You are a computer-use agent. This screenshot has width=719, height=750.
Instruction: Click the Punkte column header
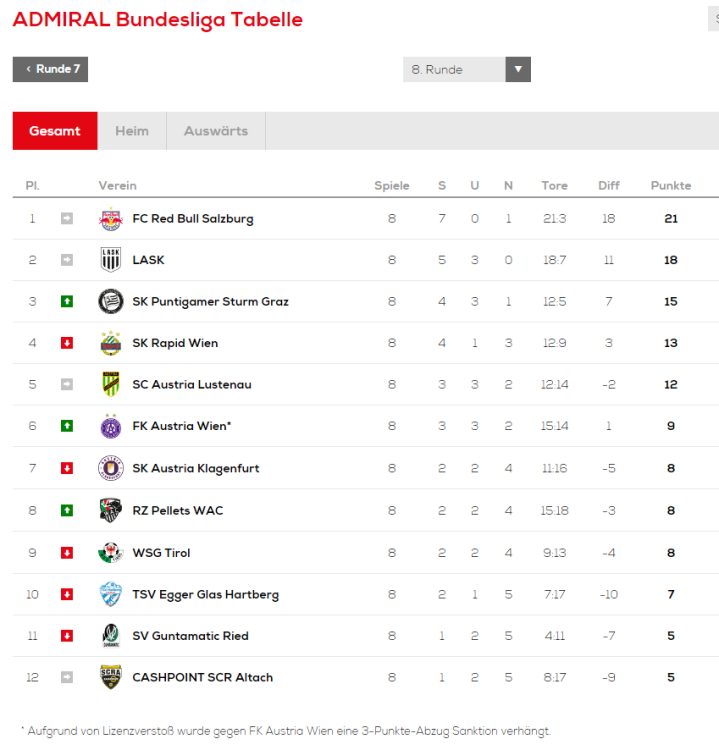pyautogui.click(x=670, y=186)
